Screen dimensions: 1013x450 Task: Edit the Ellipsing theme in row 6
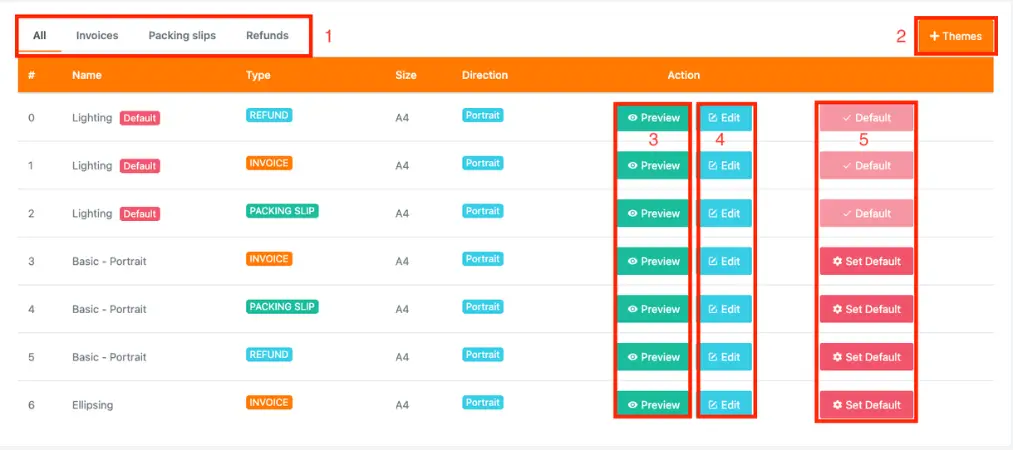[725, 405]
